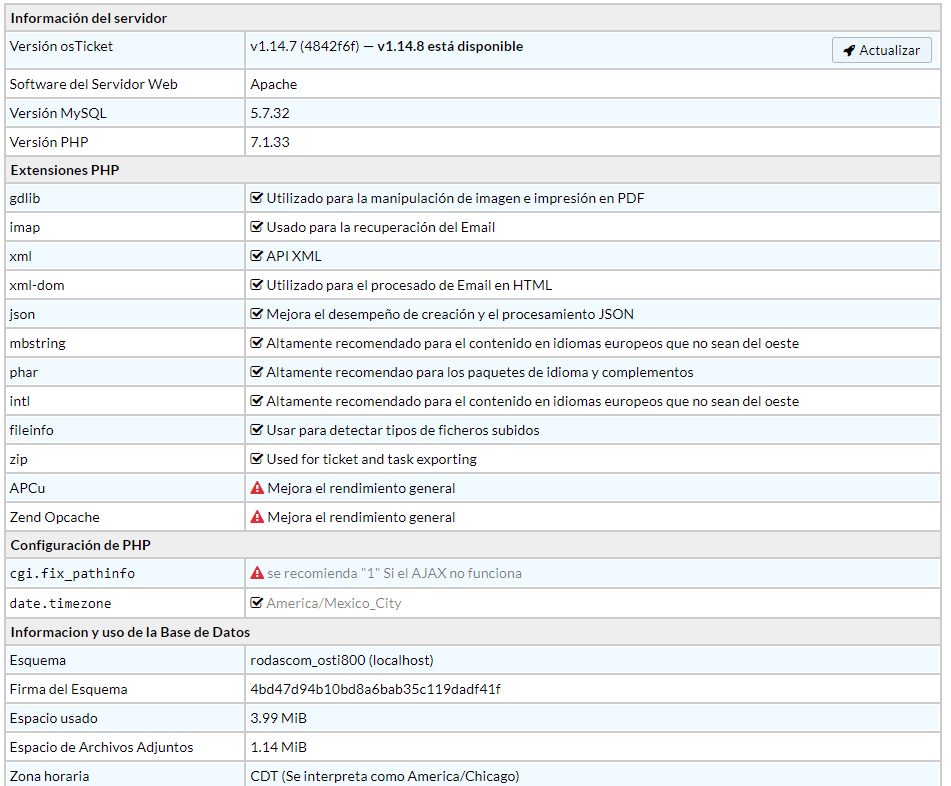Click the imap check mark icon
The height and width of the screenshot is (786, 951).
click(x=257, y=227)
